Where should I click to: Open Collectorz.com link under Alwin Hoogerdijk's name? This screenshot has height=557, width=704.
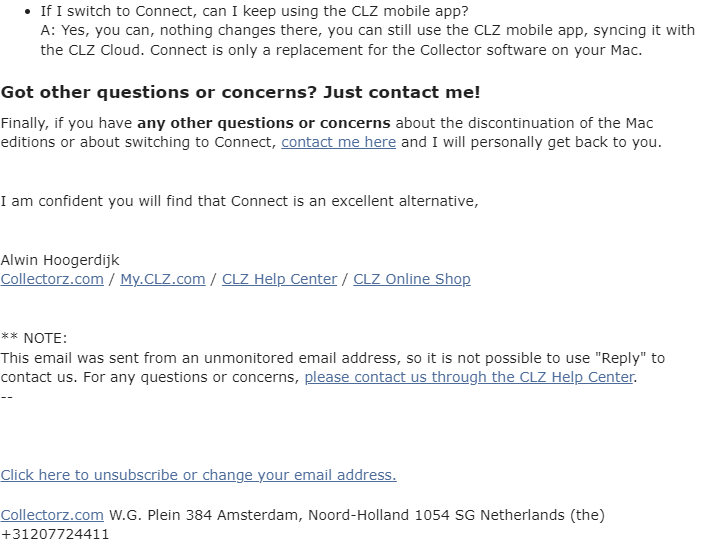52,279
